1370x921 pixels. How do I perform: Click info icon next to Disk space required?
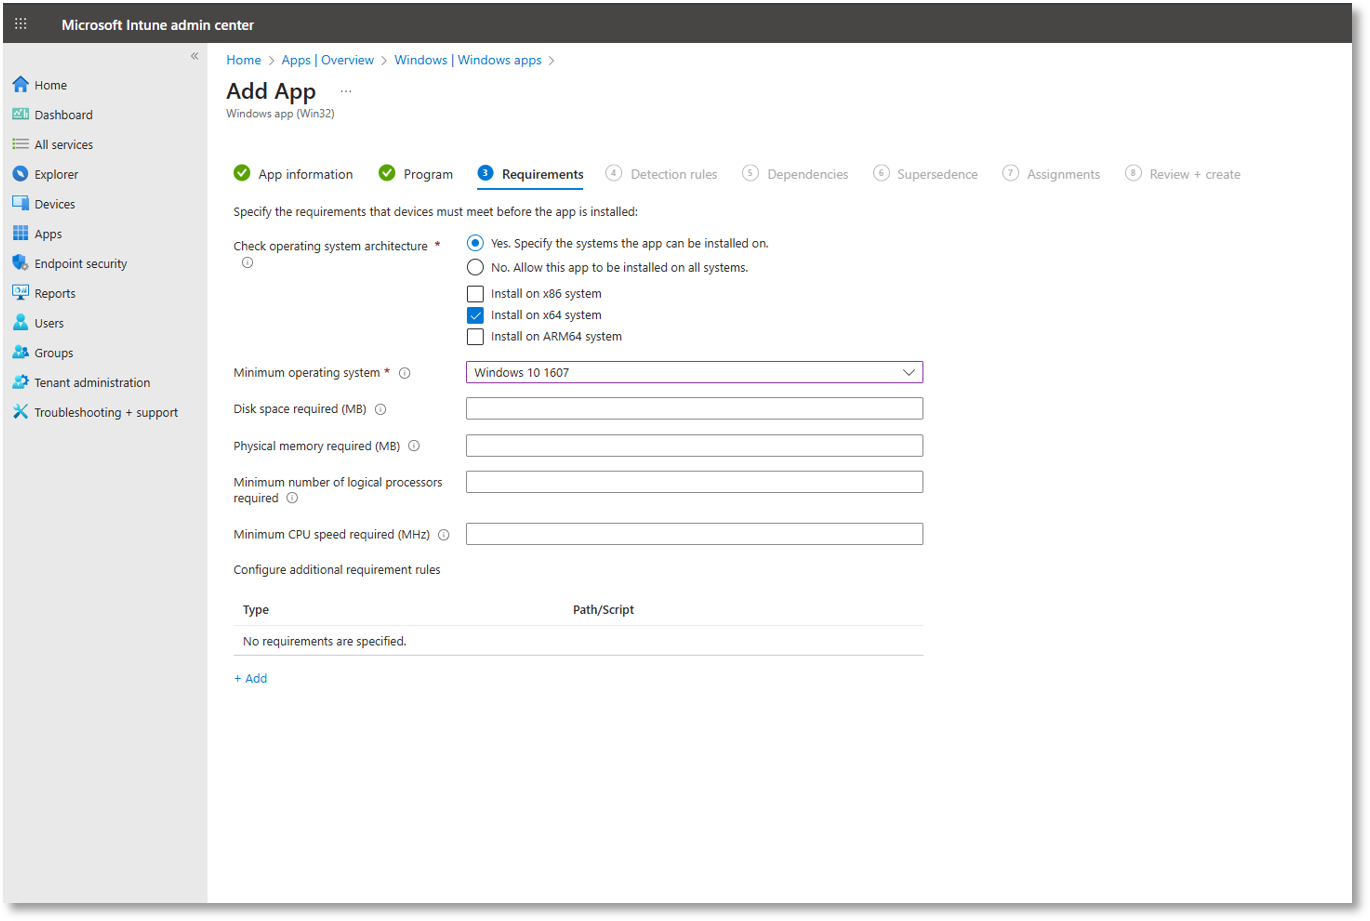380,409
